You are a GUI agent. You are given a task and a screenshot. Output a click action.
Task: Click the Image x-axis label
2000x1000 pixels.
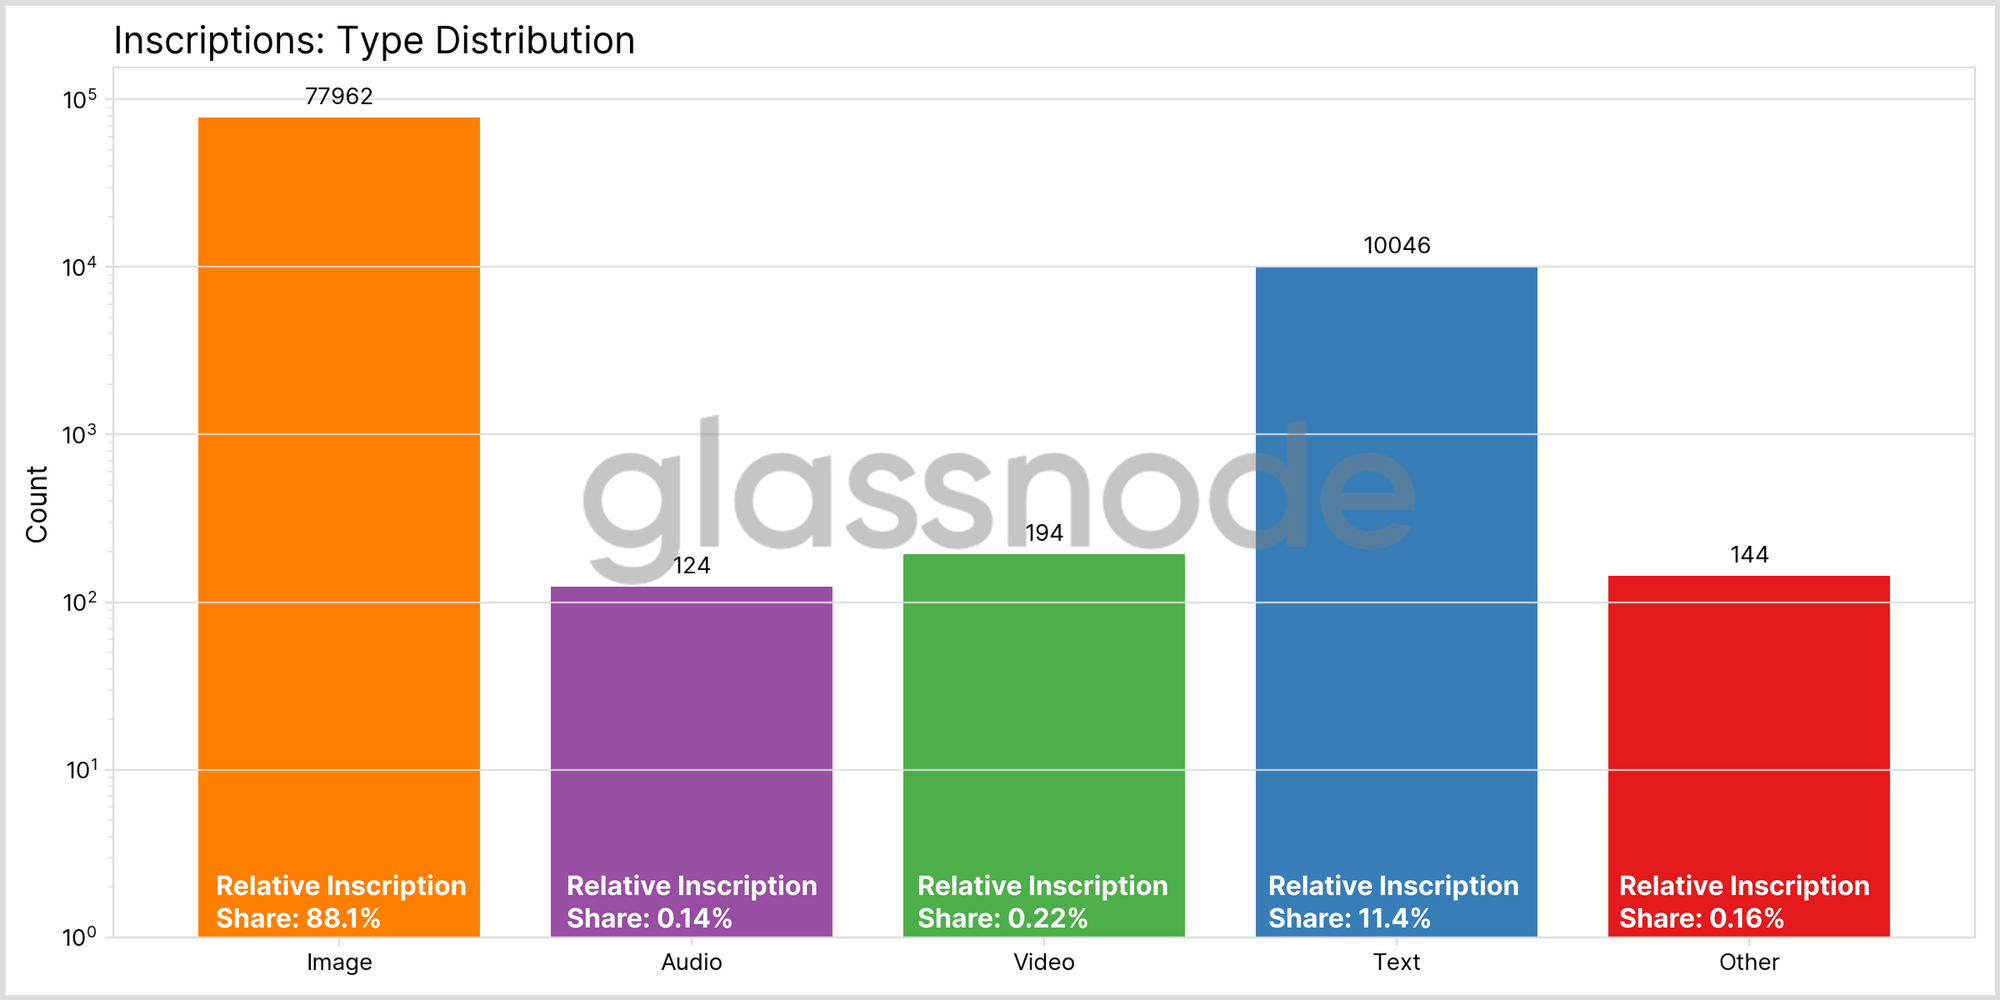339,962
